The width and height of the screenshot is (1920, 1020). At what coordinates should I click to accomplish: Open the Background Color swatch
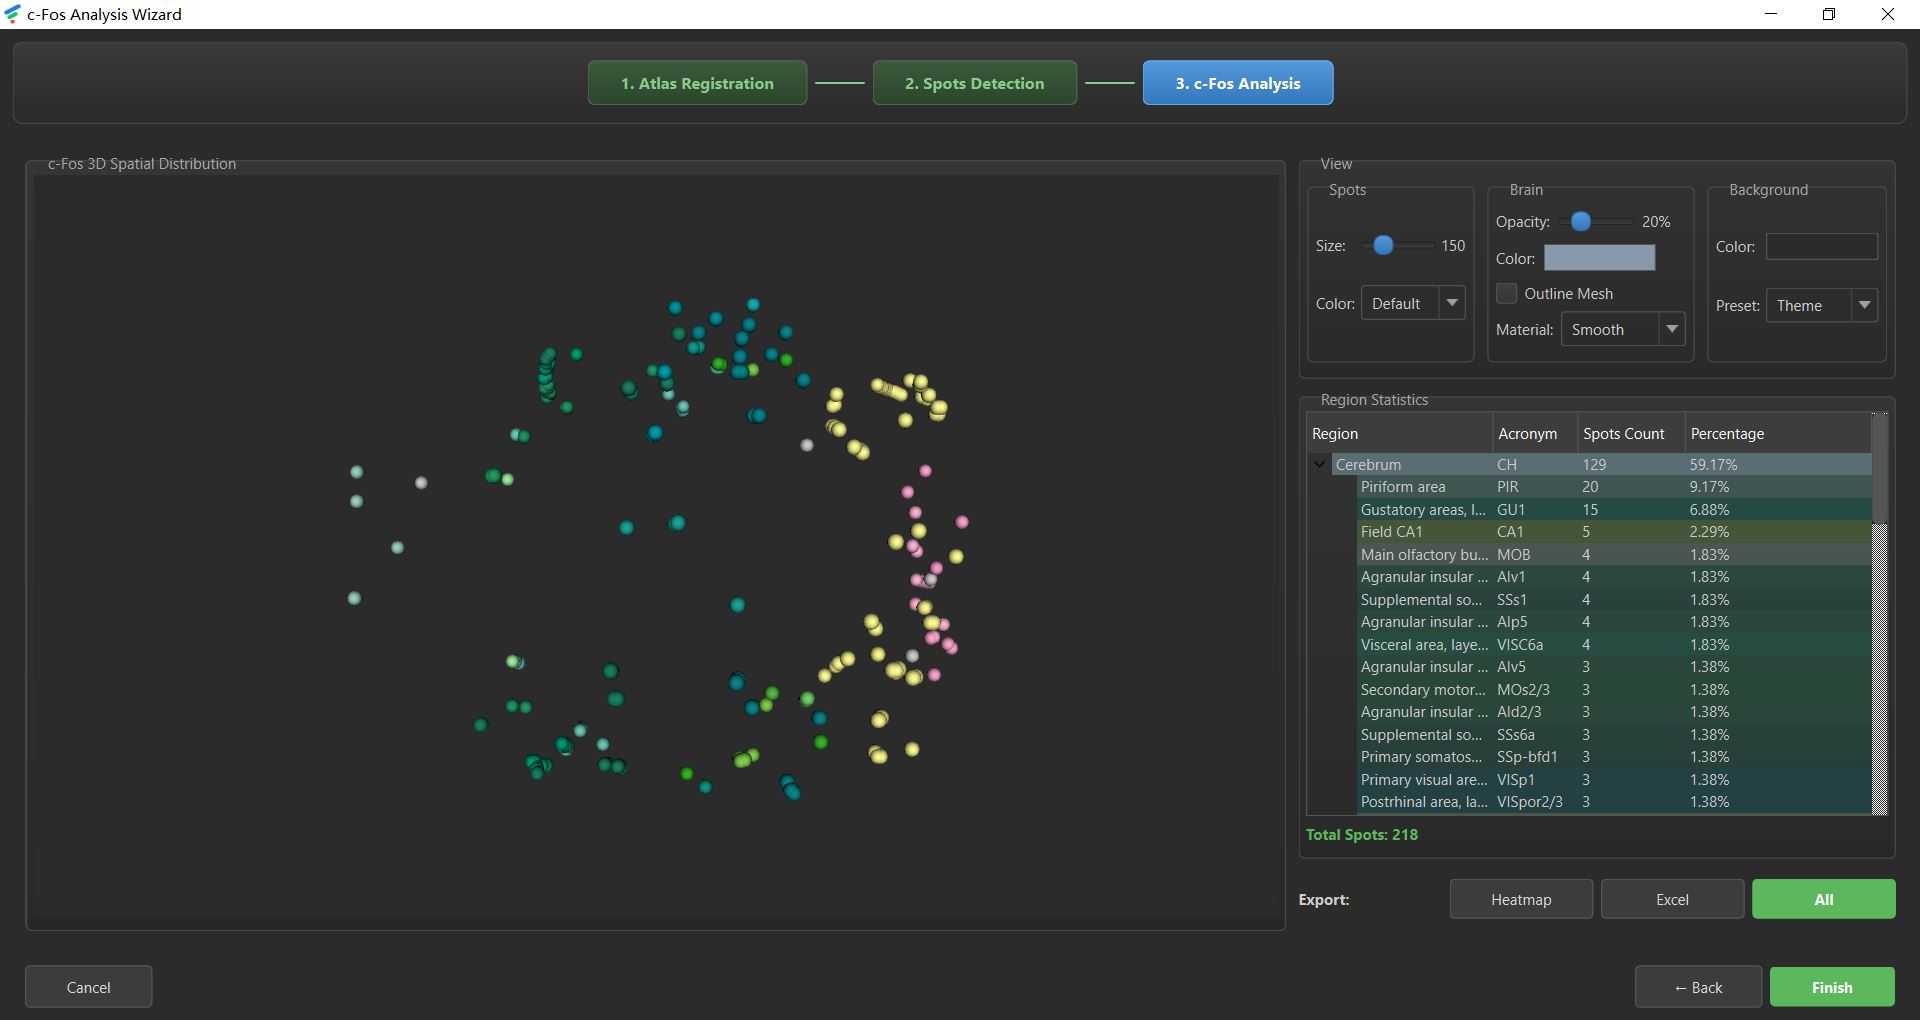pos(1821,246)
